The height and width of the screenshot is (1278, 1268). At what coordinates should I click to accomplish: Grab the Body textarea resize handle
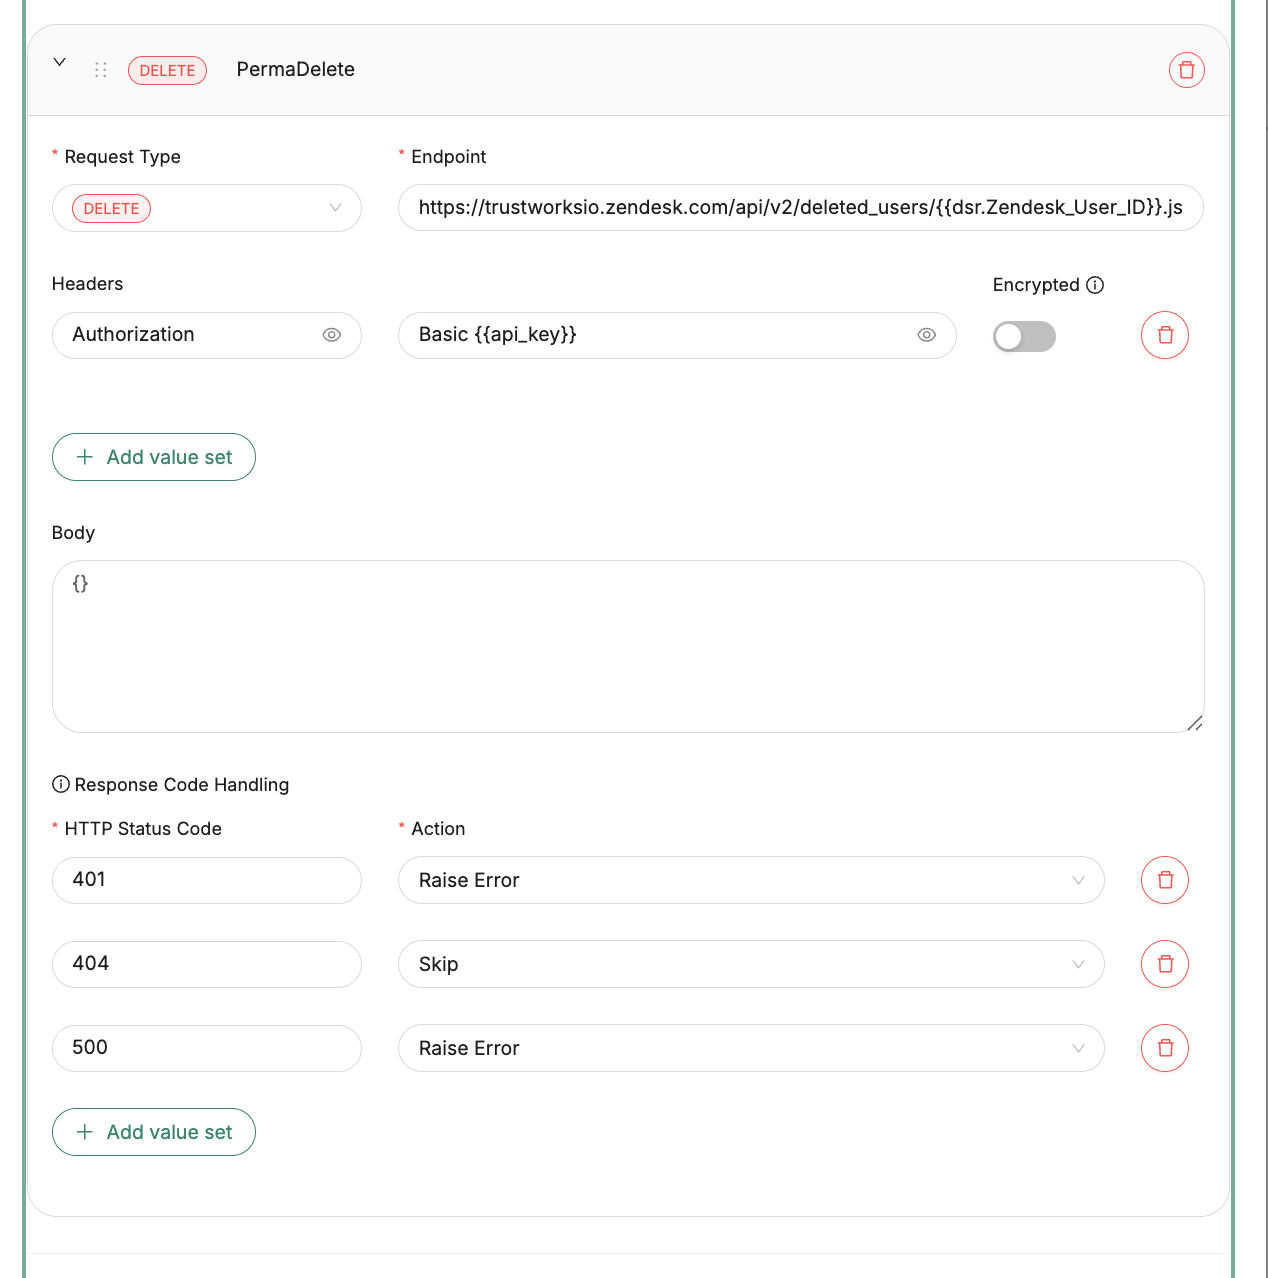click(x=1195, y=723)
